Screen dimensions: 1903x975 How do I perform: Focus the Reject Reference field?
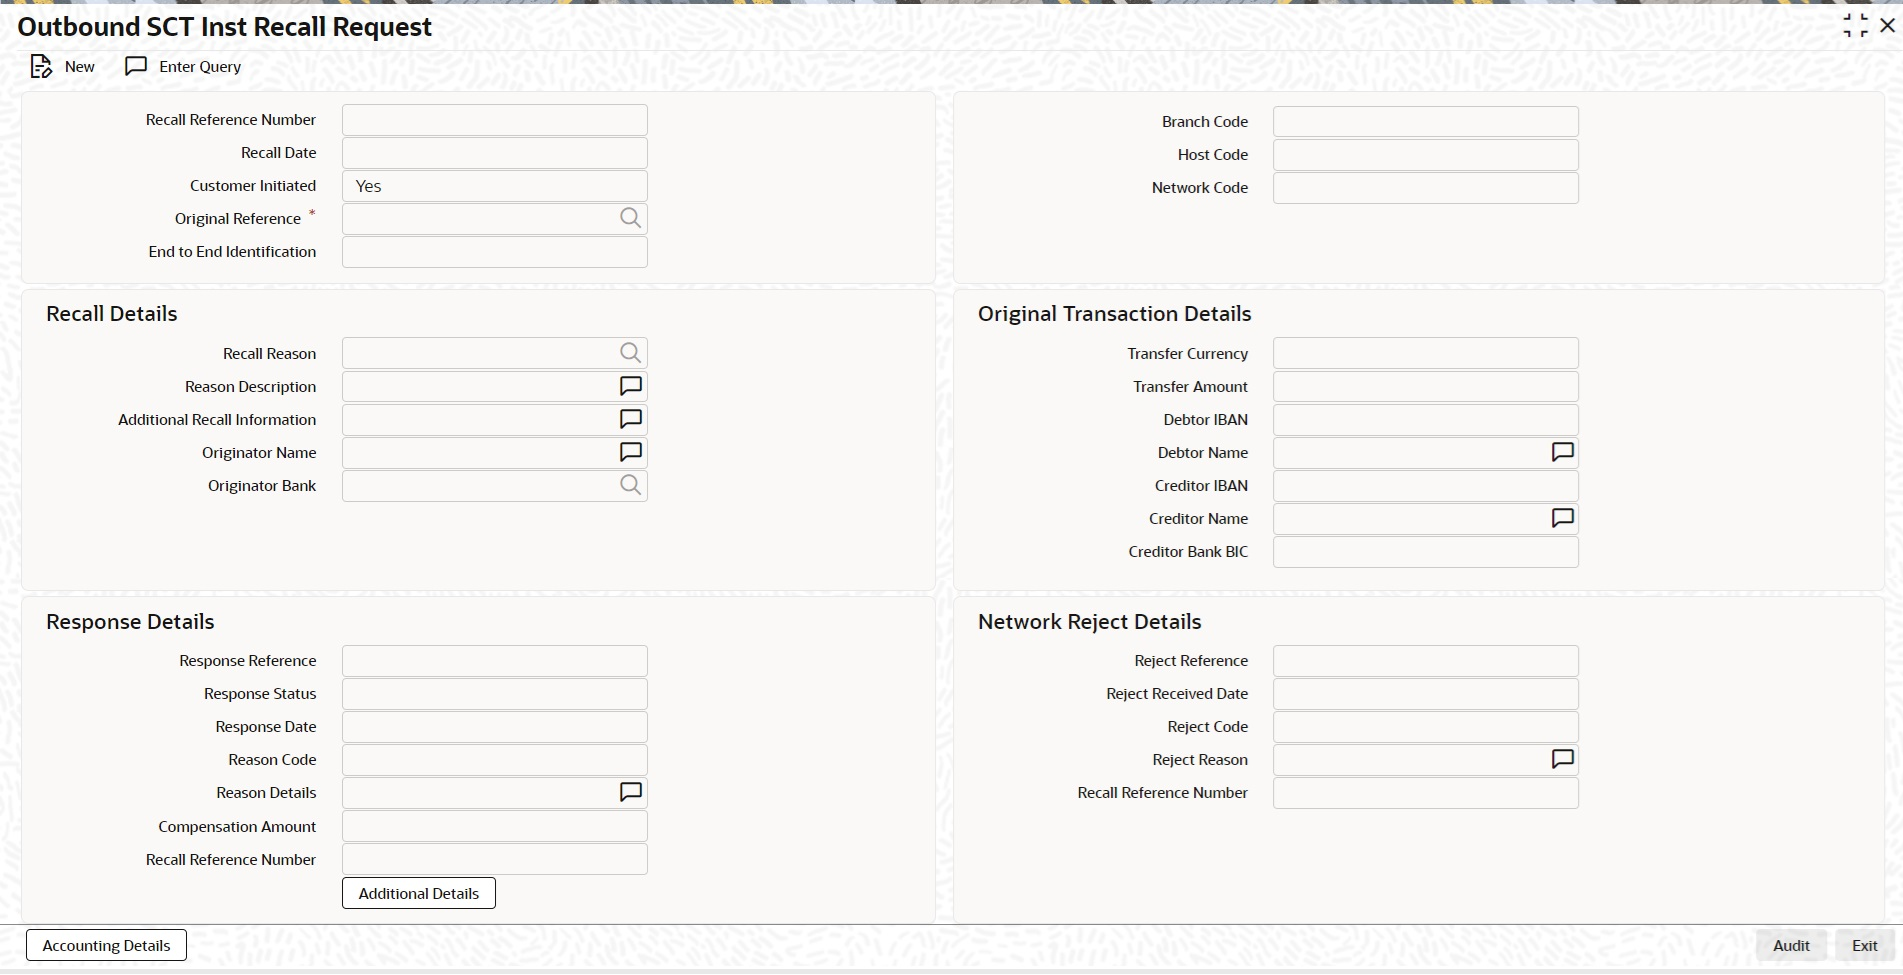1426,660
